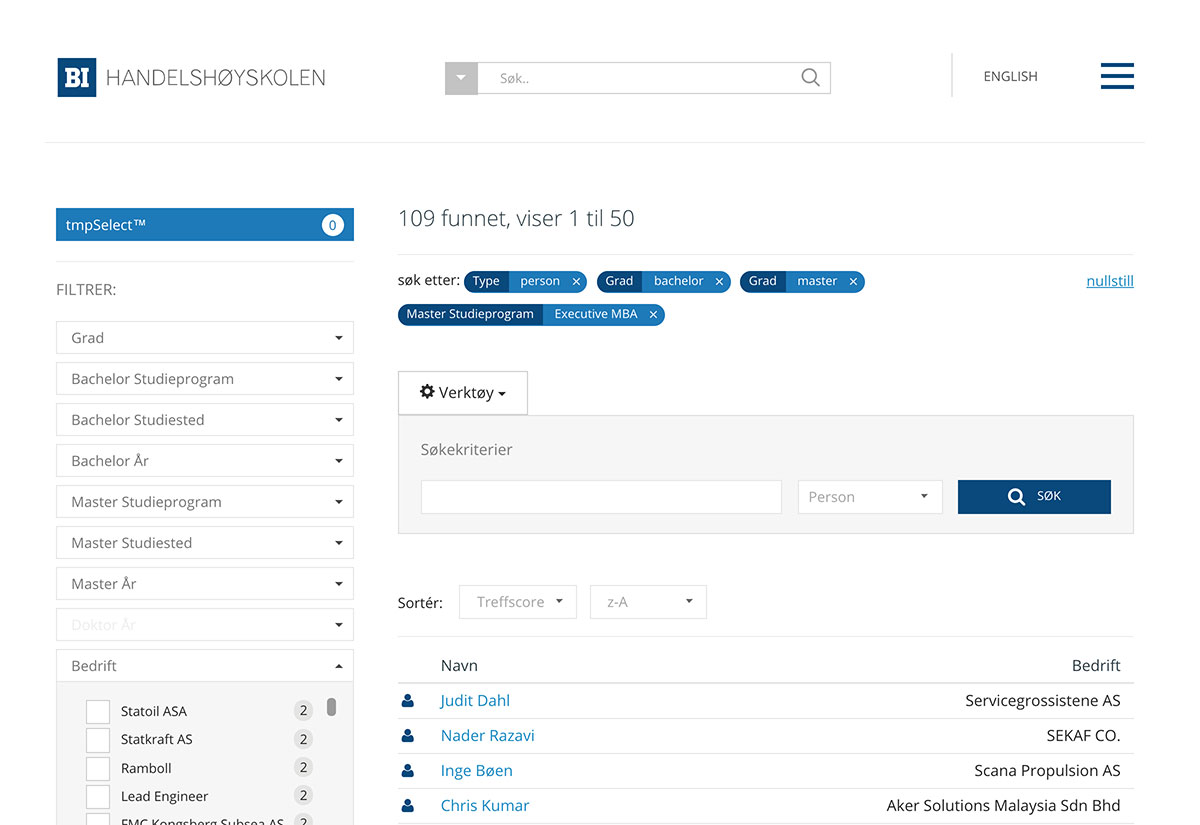Remove the 'bachelor' Grad filter tag

[719, 282]
